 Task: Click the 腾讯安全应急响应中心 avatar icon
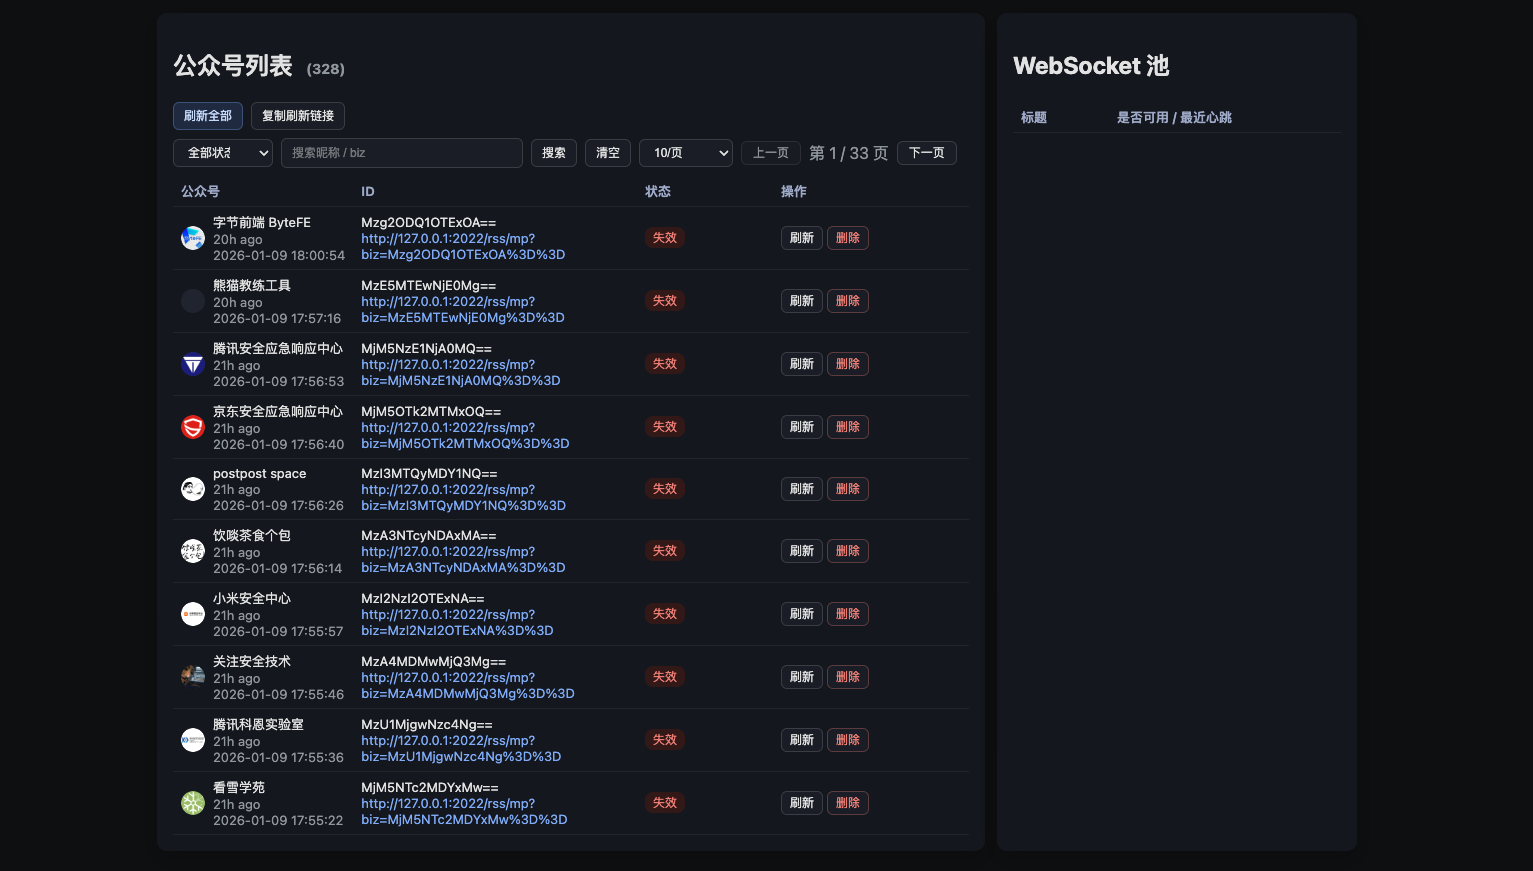pyautogui.click(x=193, y=364)
